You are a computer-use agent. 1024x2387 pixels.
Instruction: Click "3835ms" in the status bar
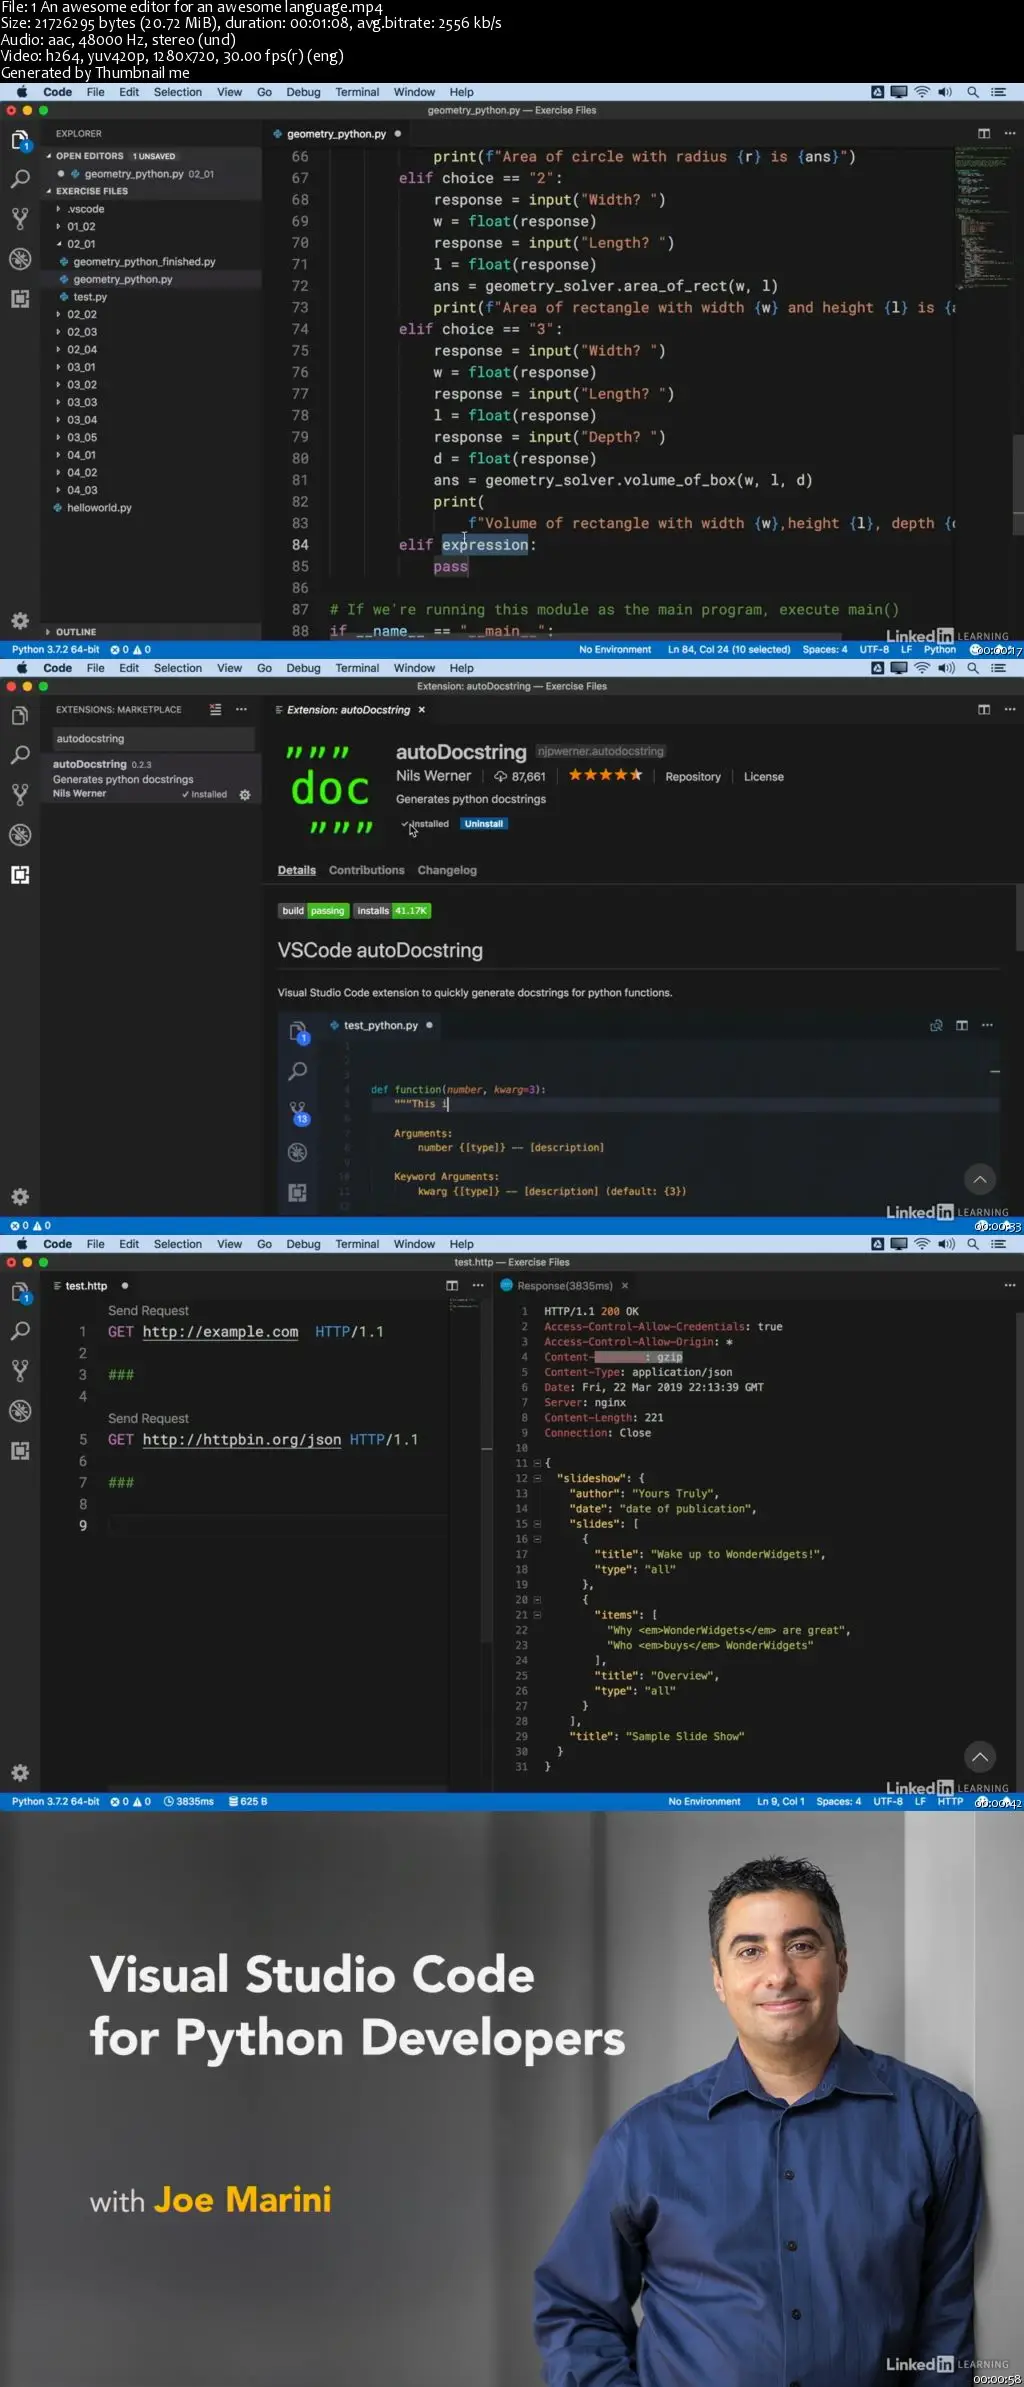click(189, 1802)
